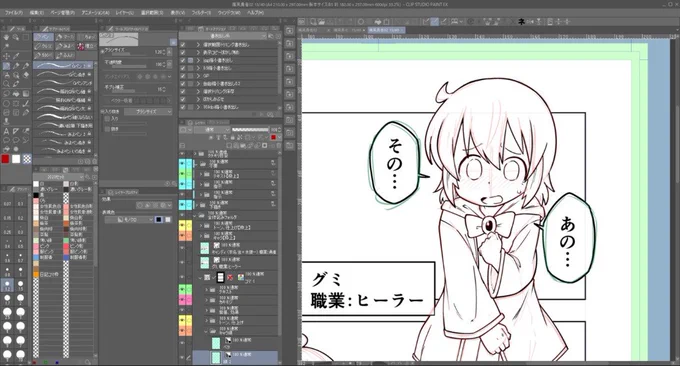Click the brush size value 120
Image resolution: width=680 pixels, height=366 pixels.
pyautogui.click(x=159, y=52)
